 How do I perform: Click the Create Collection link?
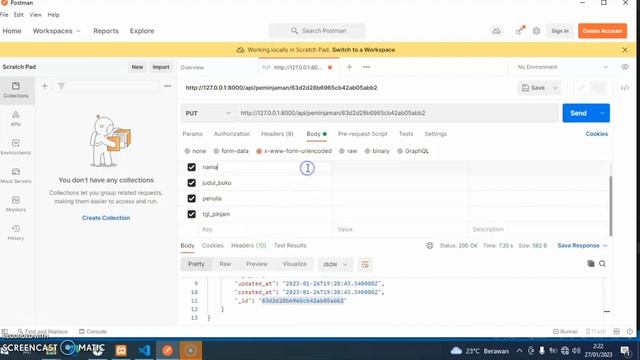point(106,218)
